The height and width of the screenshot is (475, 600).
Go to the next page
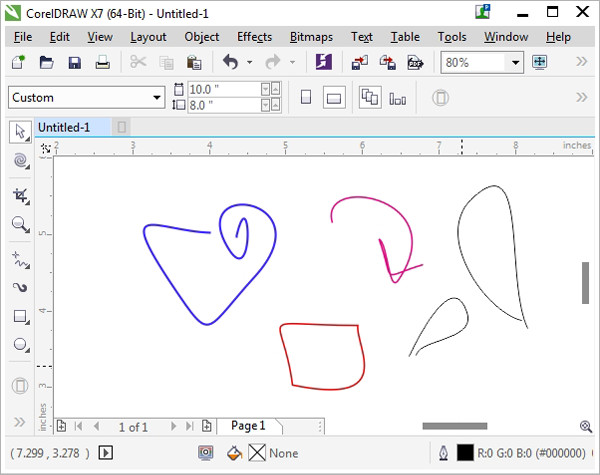coord(173,426)
